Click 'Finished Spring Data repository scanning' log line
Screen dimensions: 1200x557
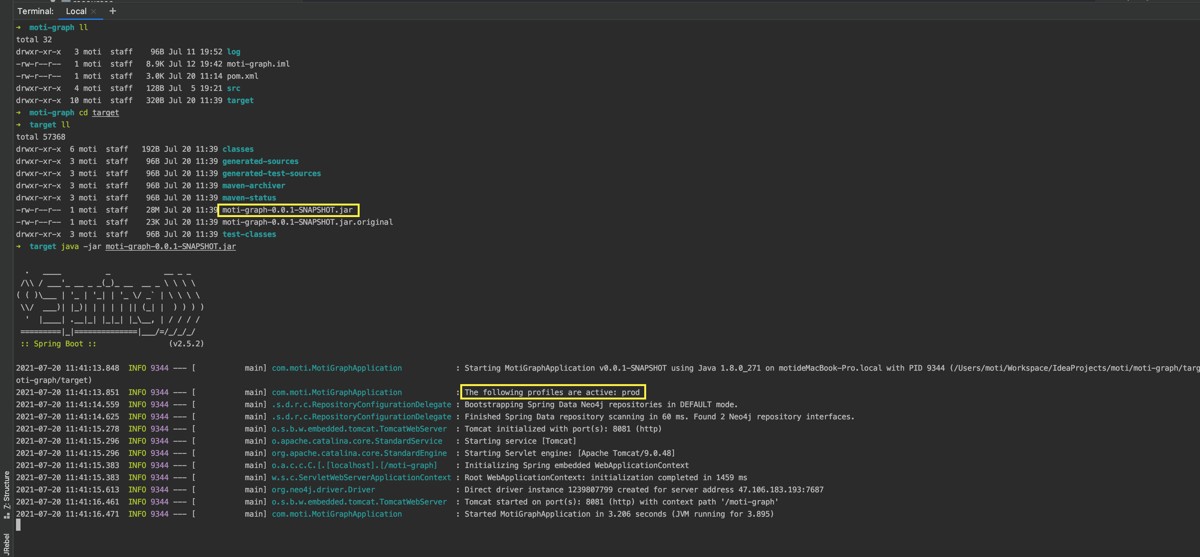[659, 417]
